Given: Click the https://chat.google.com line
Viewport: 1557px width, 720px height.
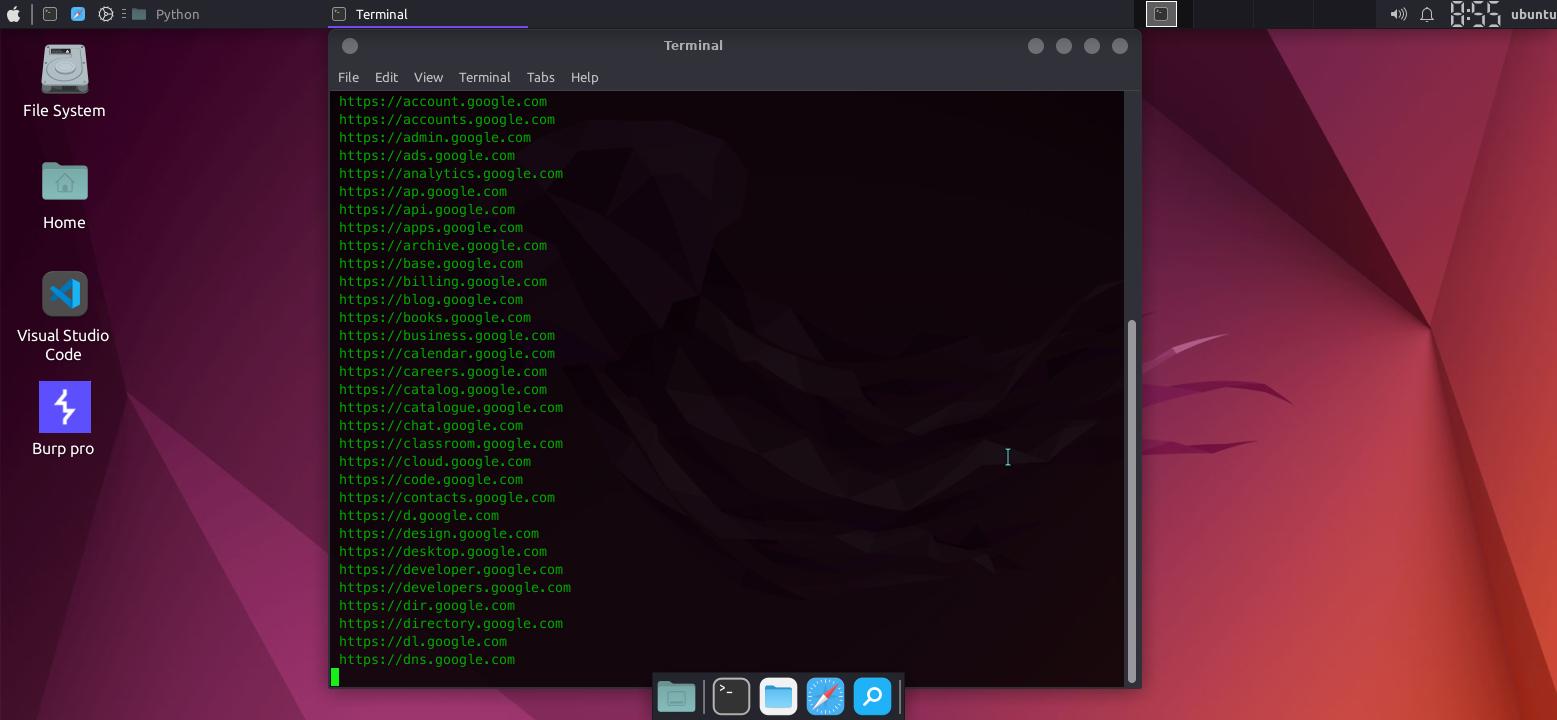Looking at the screenshot, I should tap(431, 425).
